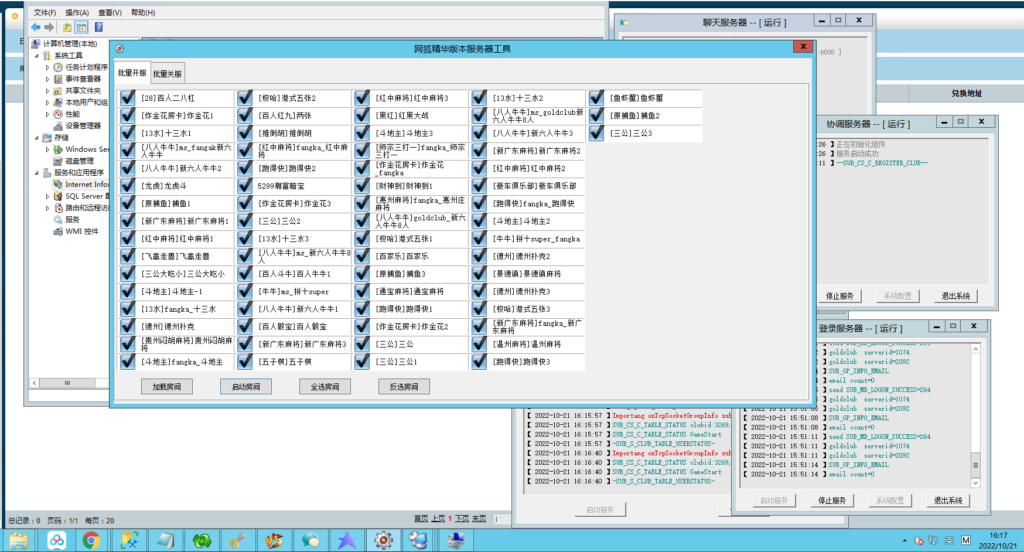Click the purple star icon in taskbar
1024x552 pixels.
[x=346, y=540]
